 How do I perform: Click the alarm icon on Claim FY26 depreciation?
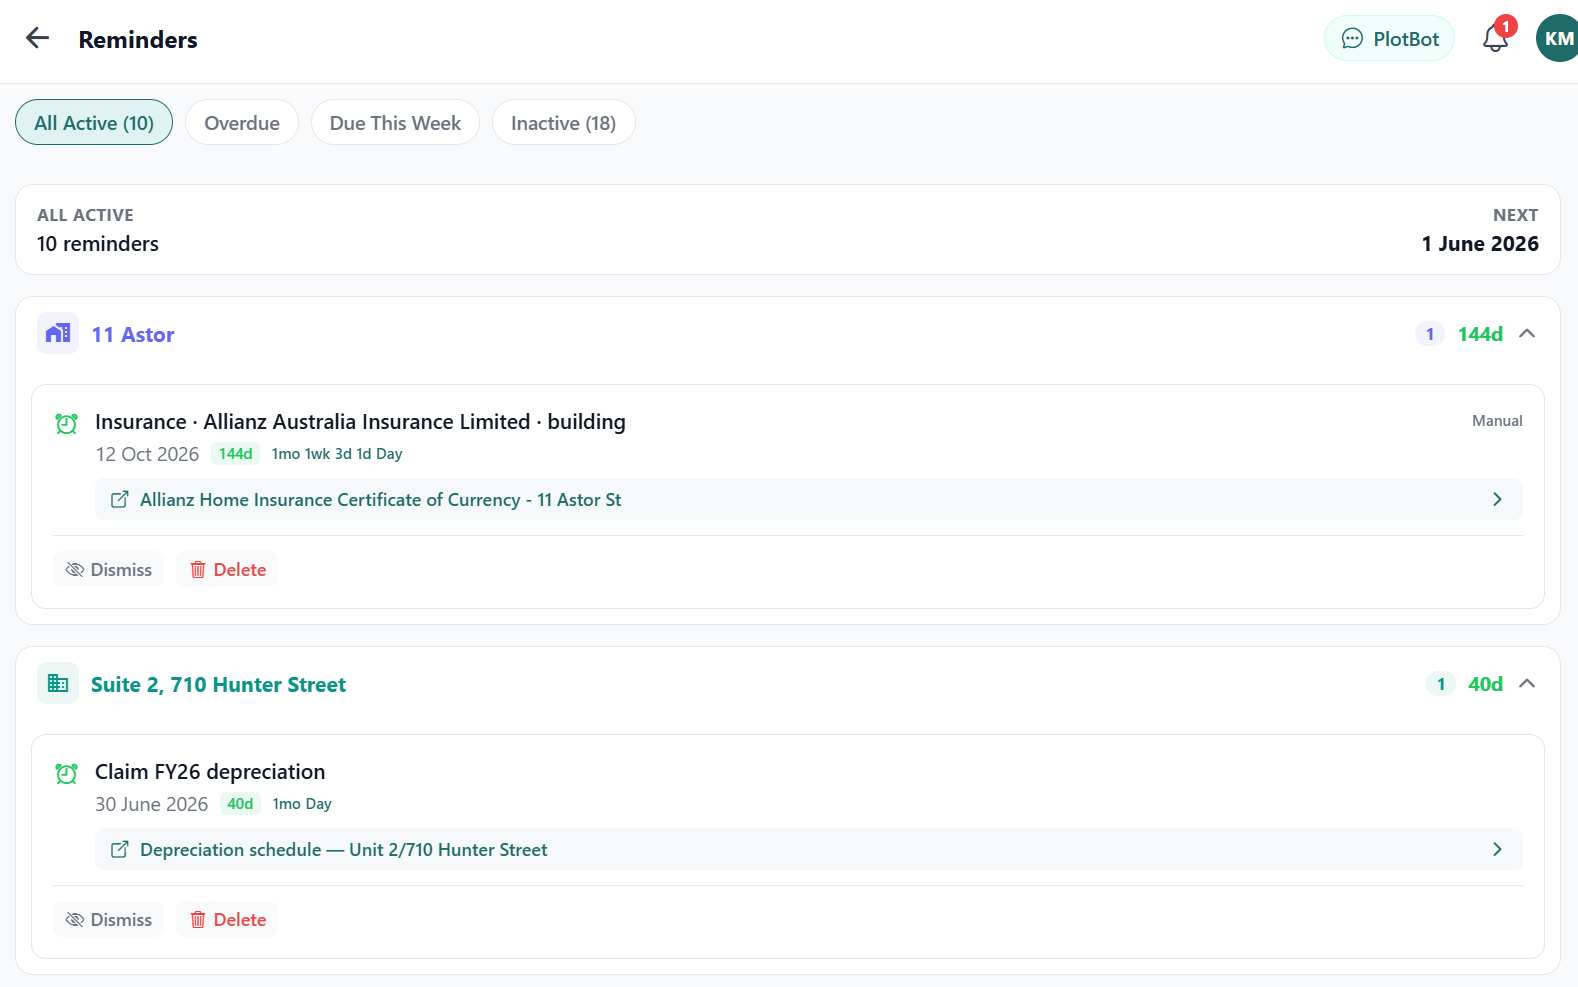pyautogui.click(x=66, y=773)
